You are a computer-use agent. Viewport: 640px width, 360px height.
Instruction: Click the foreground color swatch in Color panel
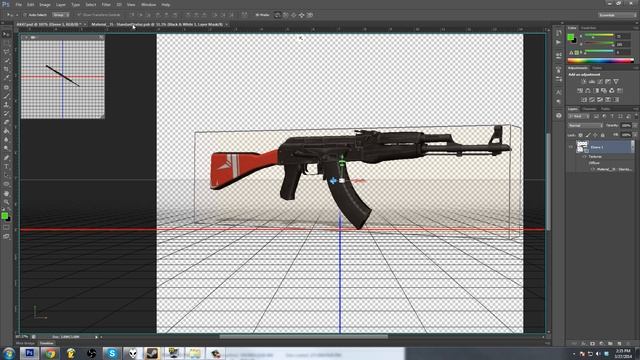(571, 37)
